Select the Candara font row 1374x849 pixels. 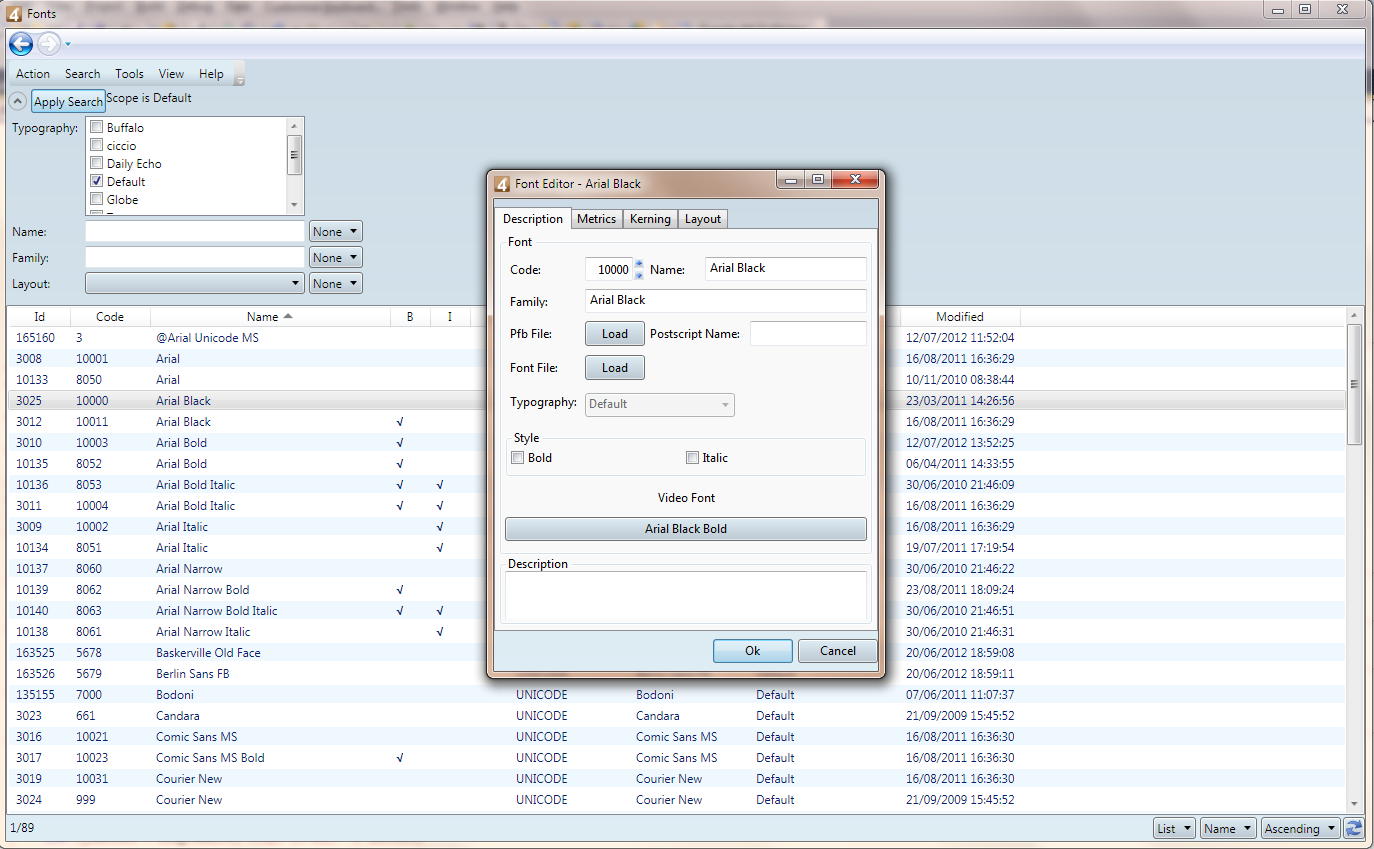[x=677, y=716]
